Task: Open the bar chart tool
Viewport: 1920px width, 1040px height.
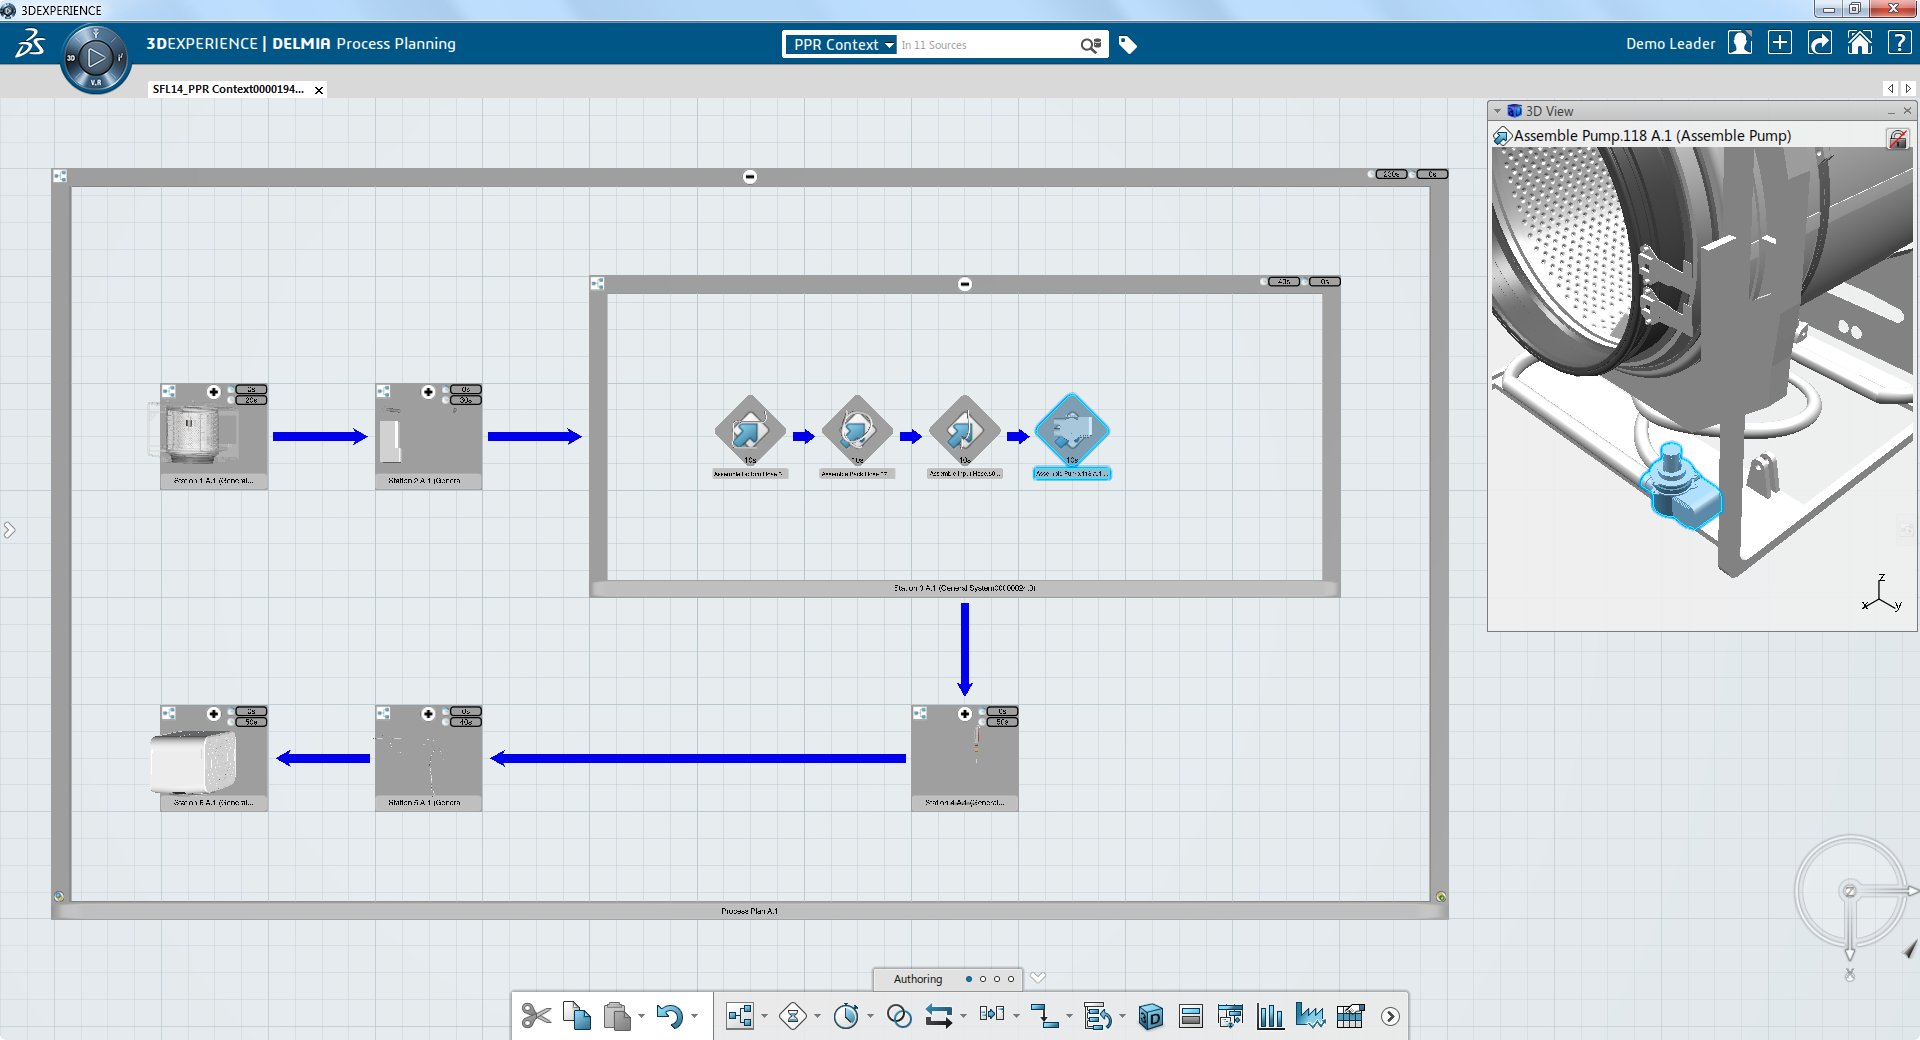Action: coord(1270,1017)
